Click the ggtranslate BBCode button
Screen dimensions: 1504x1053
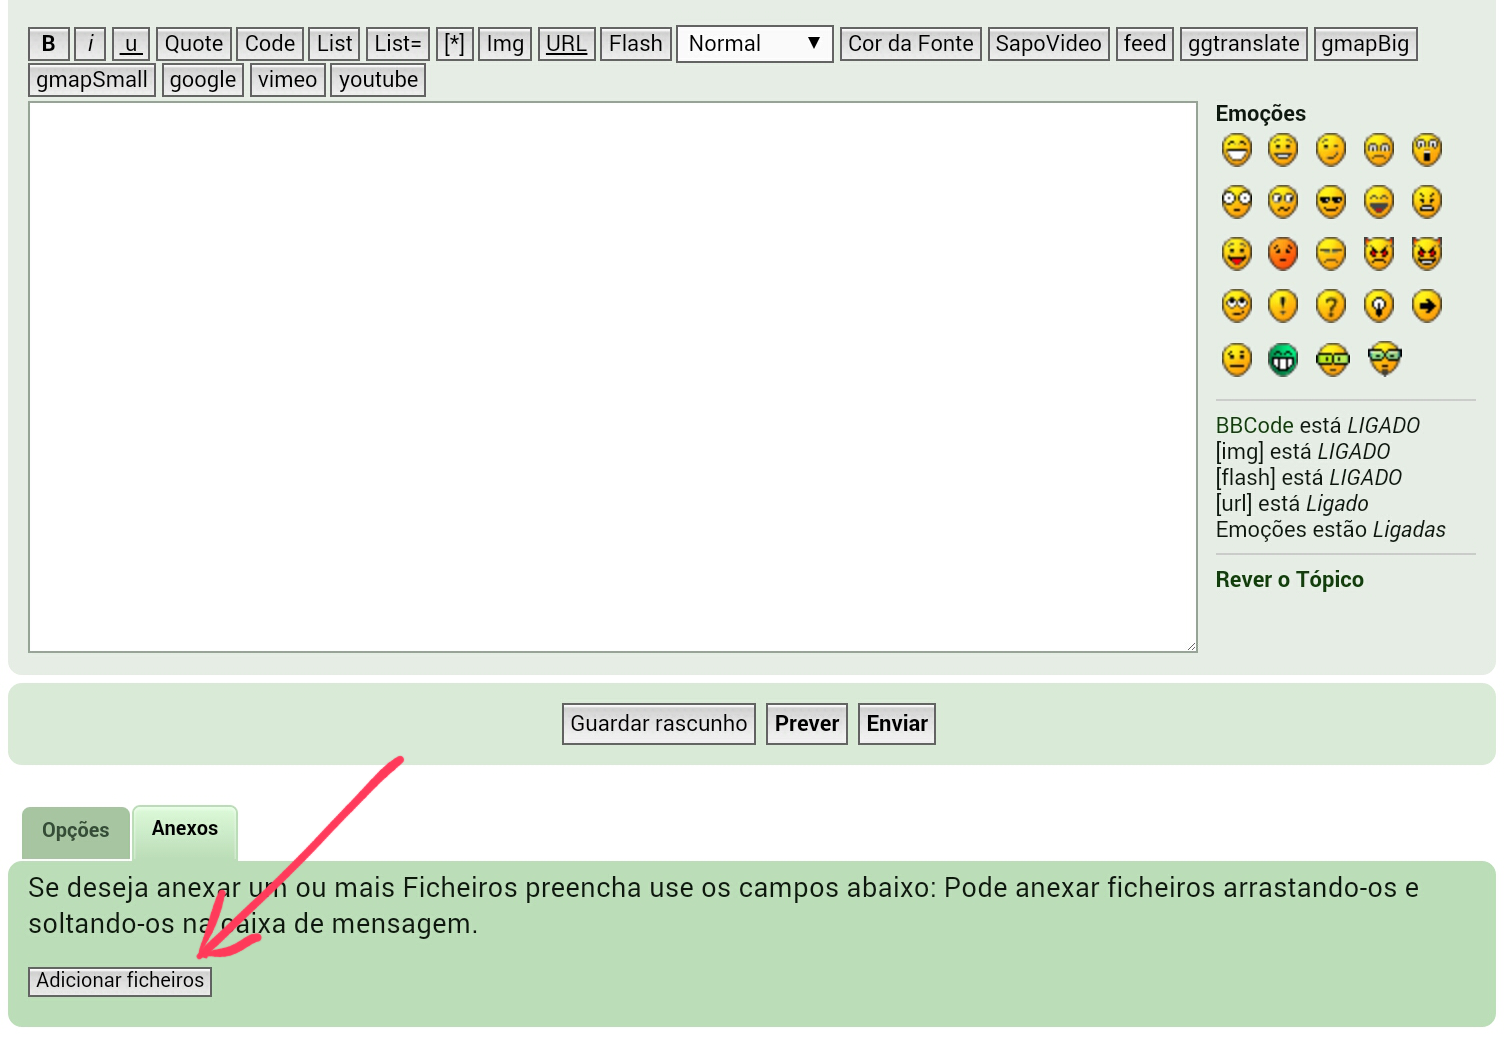(x=1244, y=44)
